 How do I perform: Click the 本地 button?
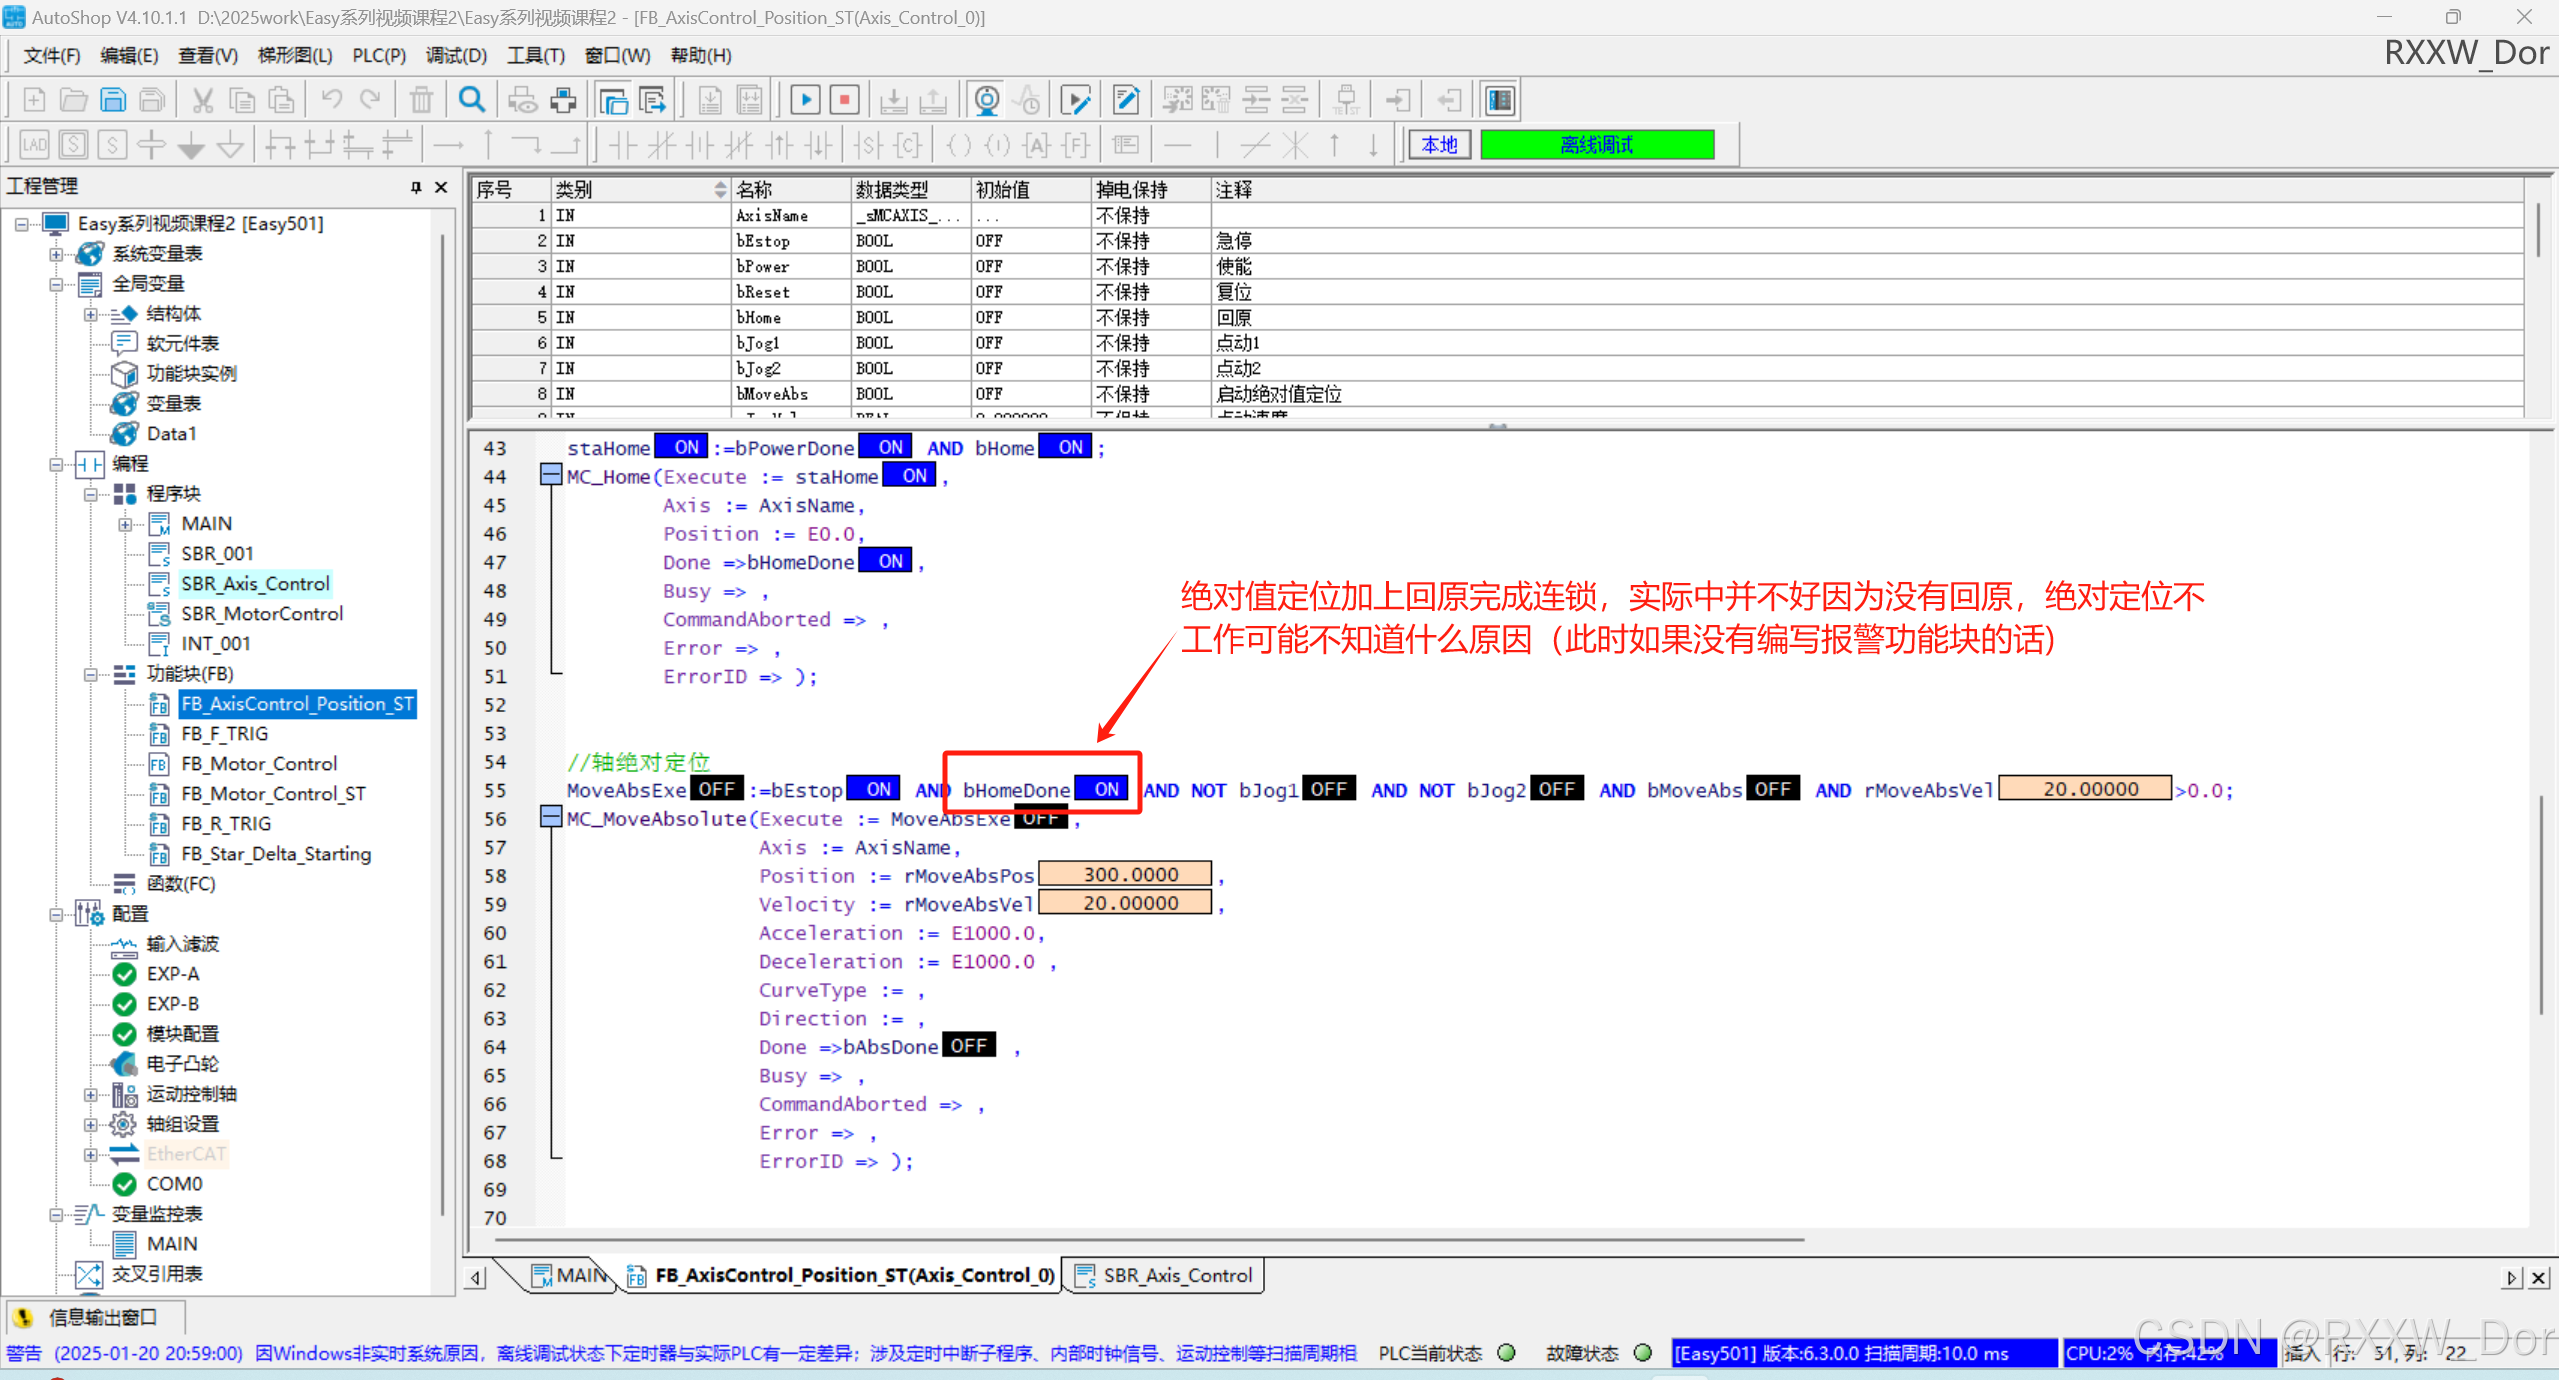pos(1439,145)
